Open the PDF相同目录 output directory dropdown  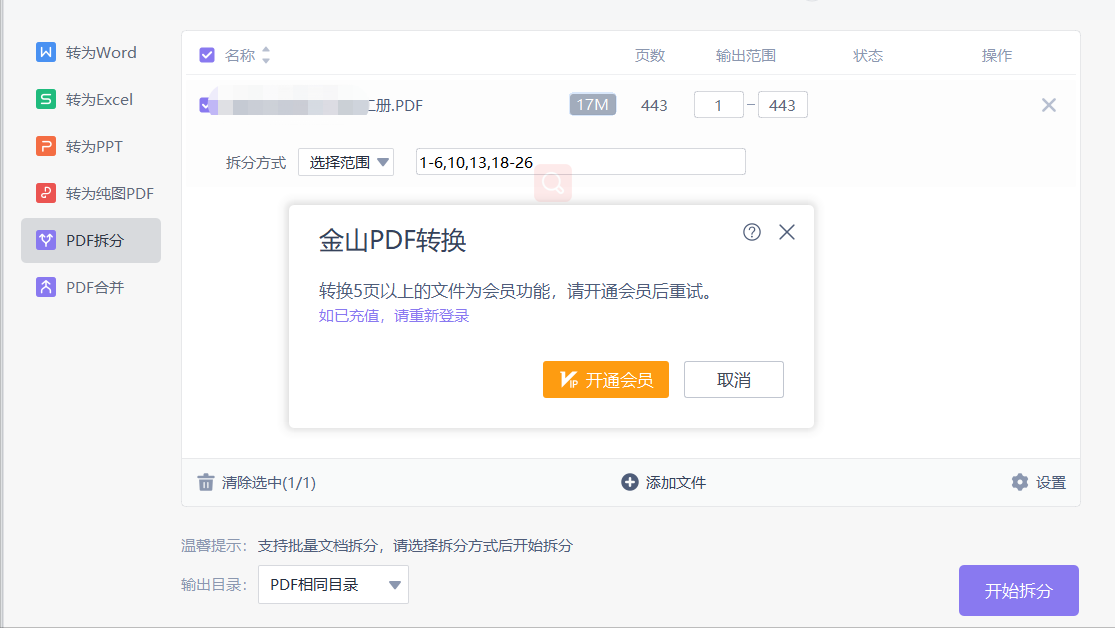pyautogui.click(x=333, y=585)
